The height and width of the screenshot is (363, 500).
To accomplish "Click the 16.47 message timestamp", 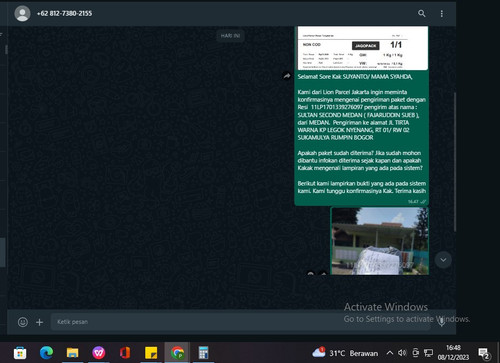I will tap(413, 202).
